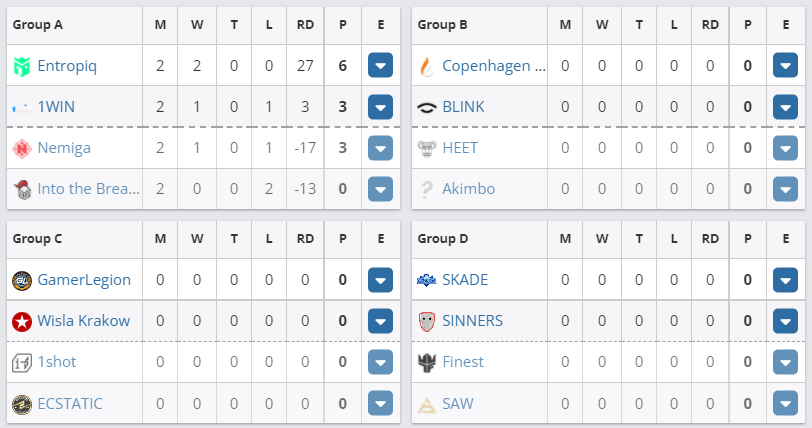
Task: Click the SAW team logo
Action: [427, 403]
